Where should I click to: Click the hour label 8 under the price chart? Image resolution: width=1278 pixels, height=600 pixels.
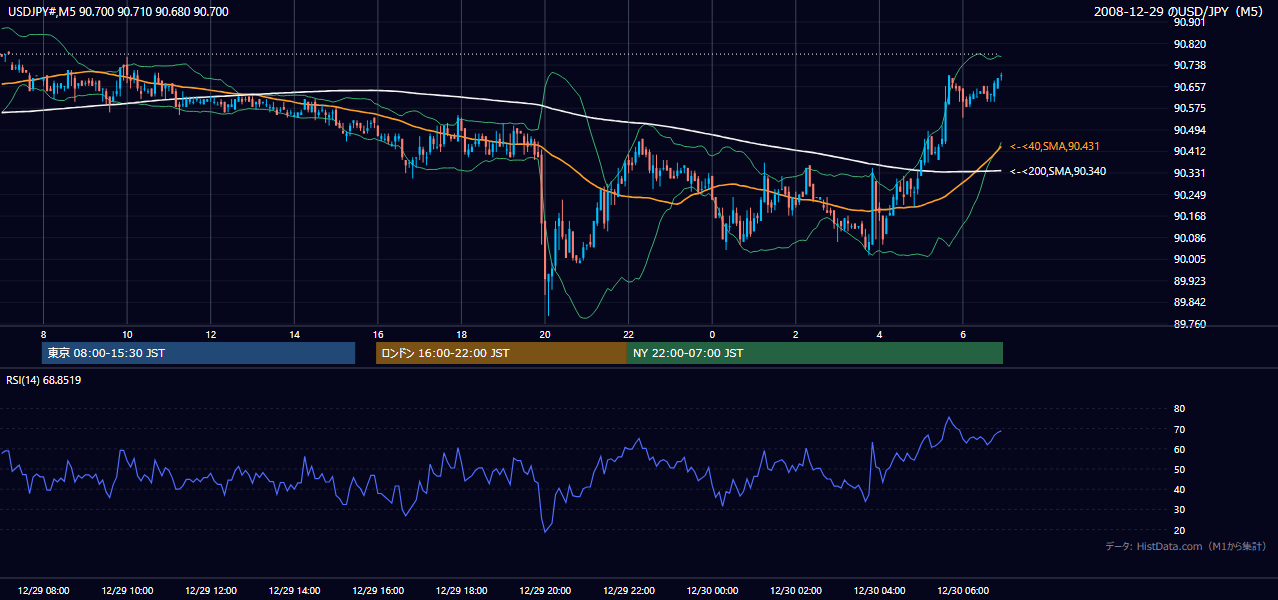[43, 334]
